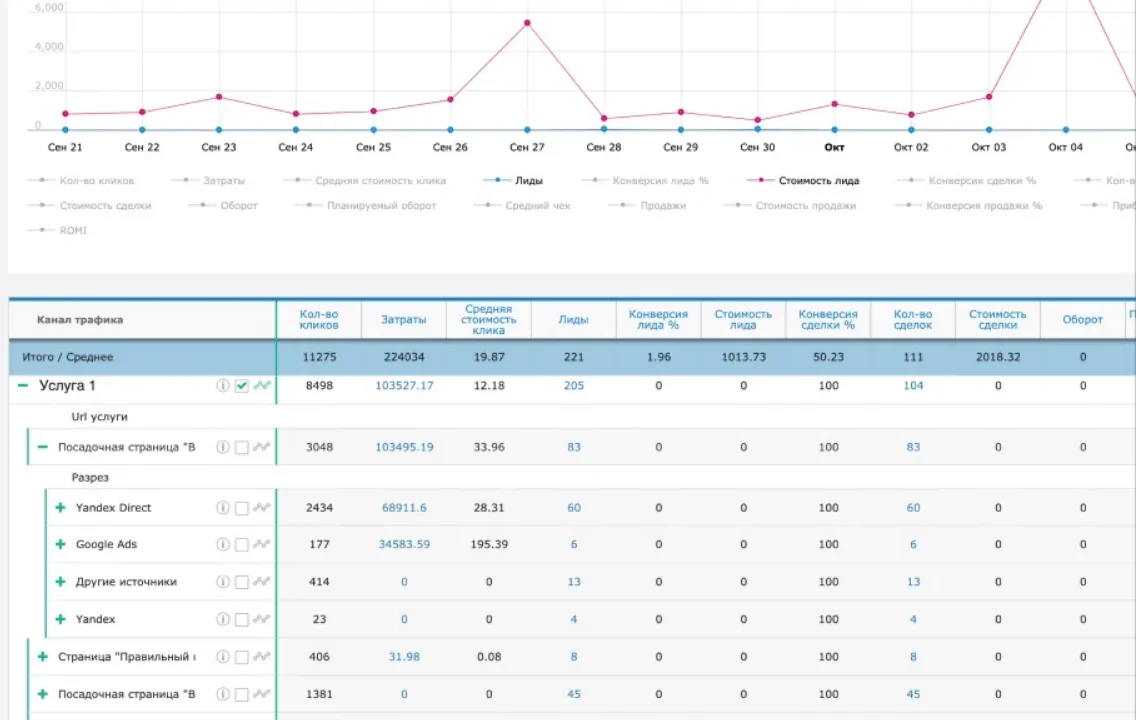The image size is (1136, 720).
Task: Enable checkbox for Другие источники
Action: coord(241,582)
